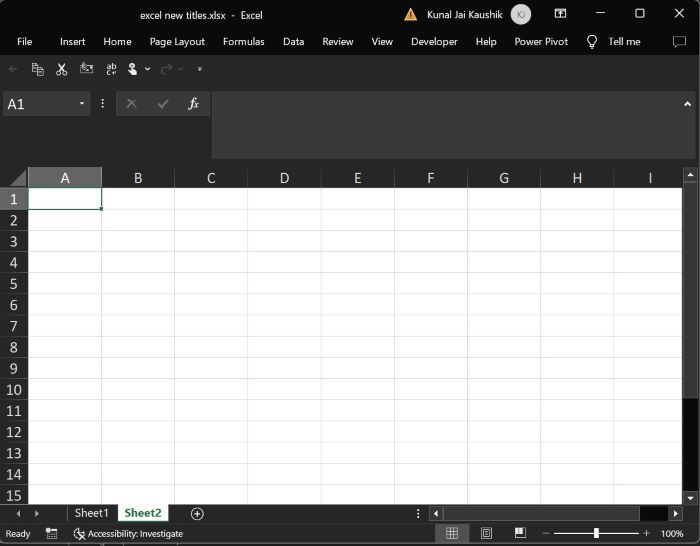Collapse the formula bar chevron

click(x=688, y=104)
